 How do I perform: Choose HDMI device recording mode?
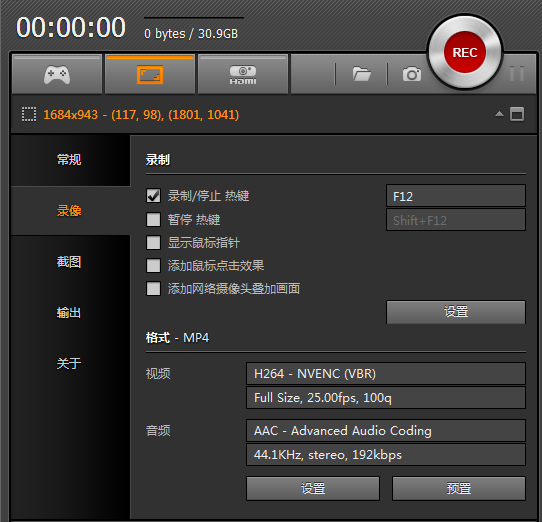243,74
